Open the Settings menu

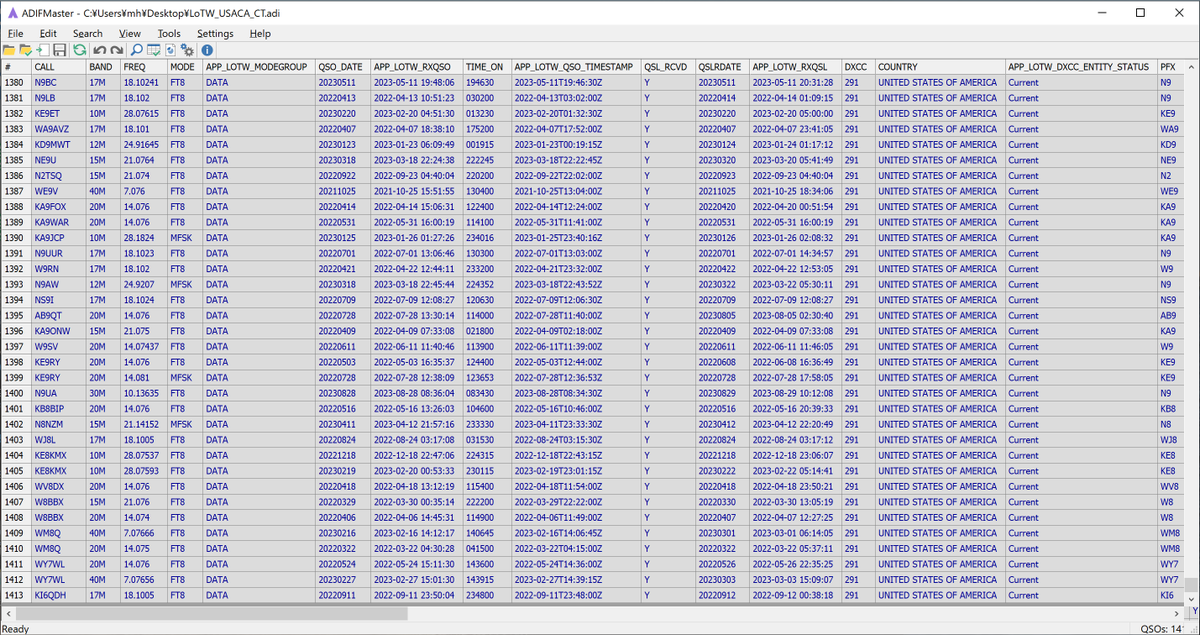(x=215, y=33)
